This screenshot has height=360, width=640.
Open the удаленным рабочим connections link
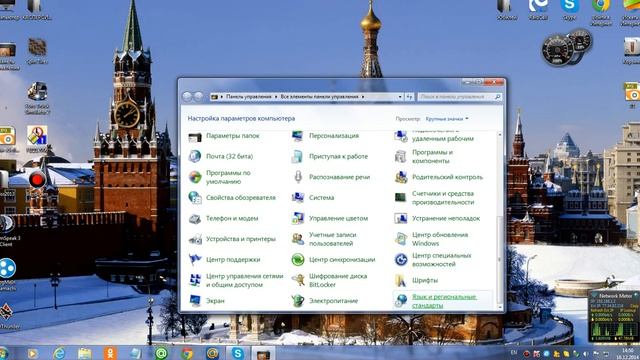[443, 138]
